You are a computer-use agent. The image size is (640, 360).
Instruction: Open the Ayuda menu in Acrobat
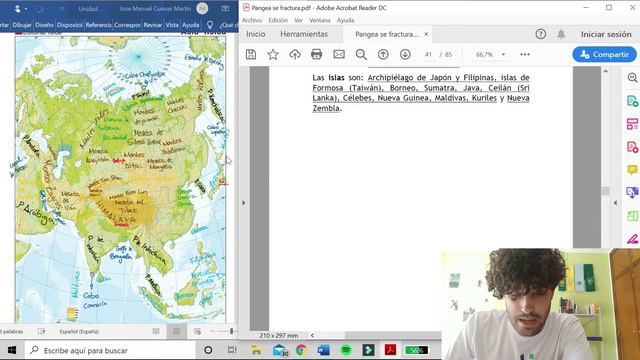(x=345, y=20)
